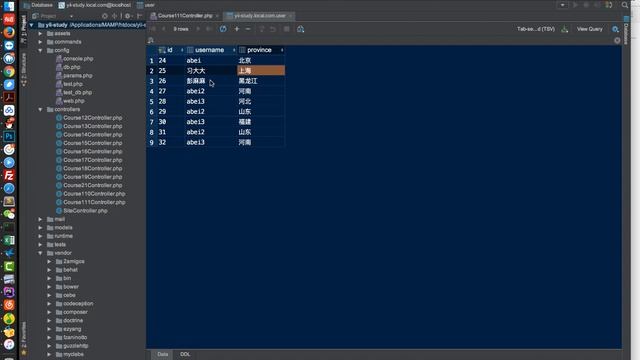
Task: Open the Database tool window side tab
Action: (x=626, y=29)
